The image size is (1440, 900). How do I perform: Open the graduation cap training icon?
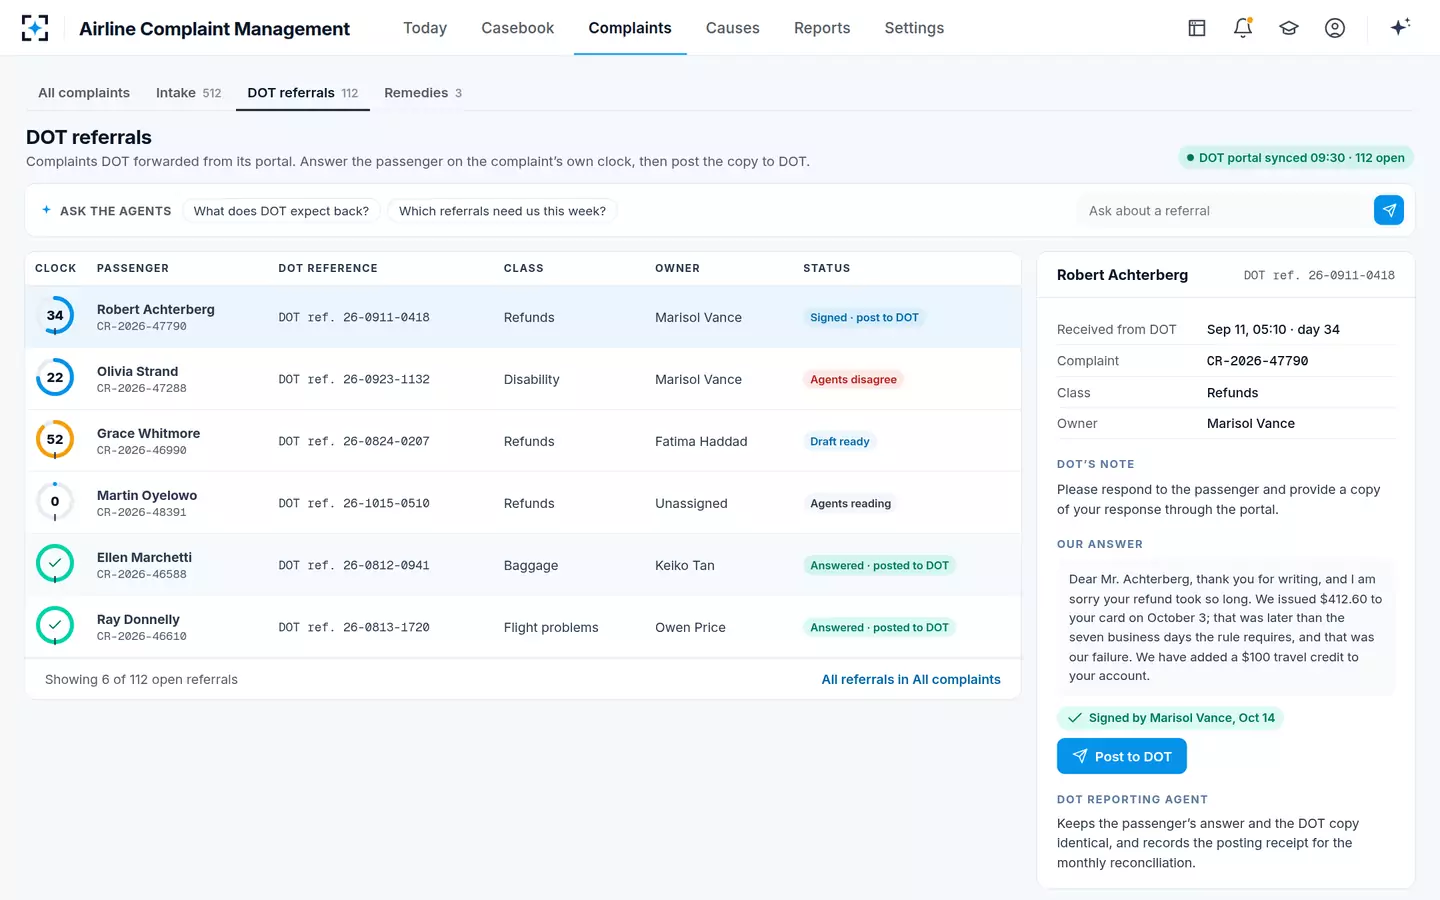tap(1289, 28)
